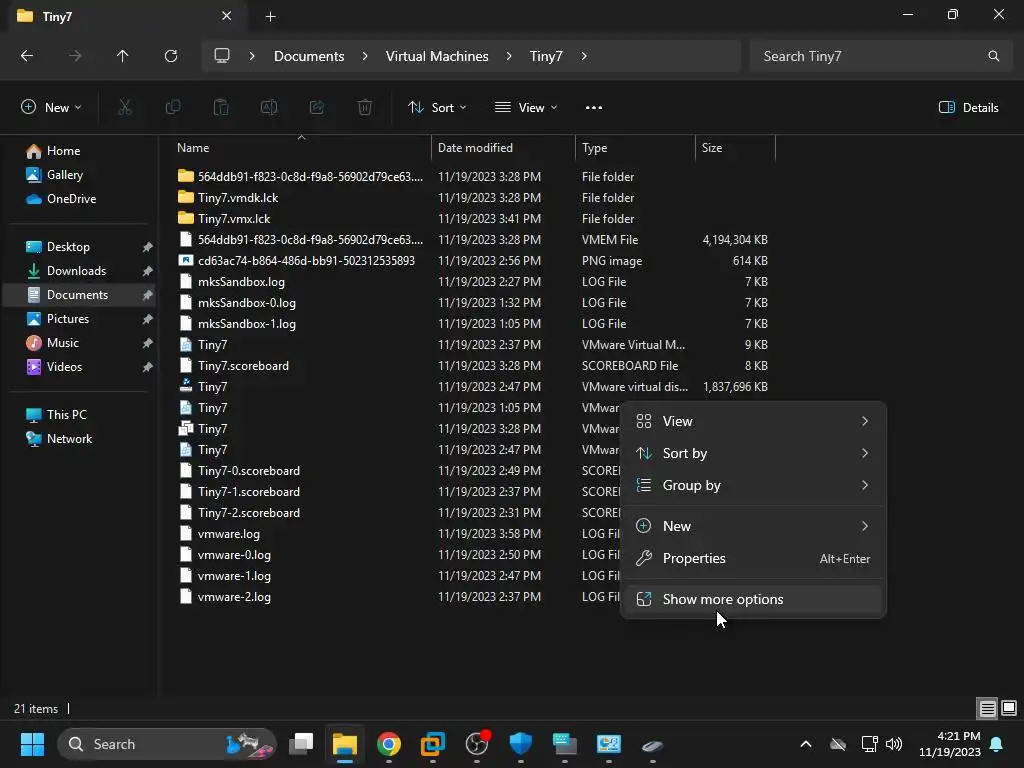Click the This PC monitor icon in address bar

(x=222, y=56)
